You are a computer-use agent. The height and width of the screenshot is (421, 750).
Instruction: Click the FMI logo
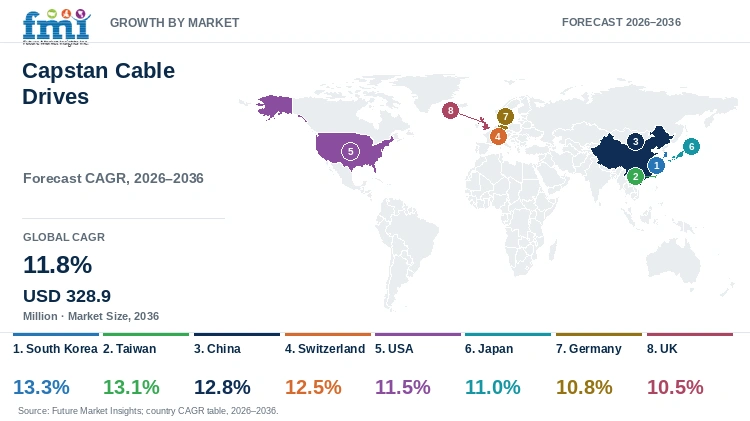coord(56,27)
